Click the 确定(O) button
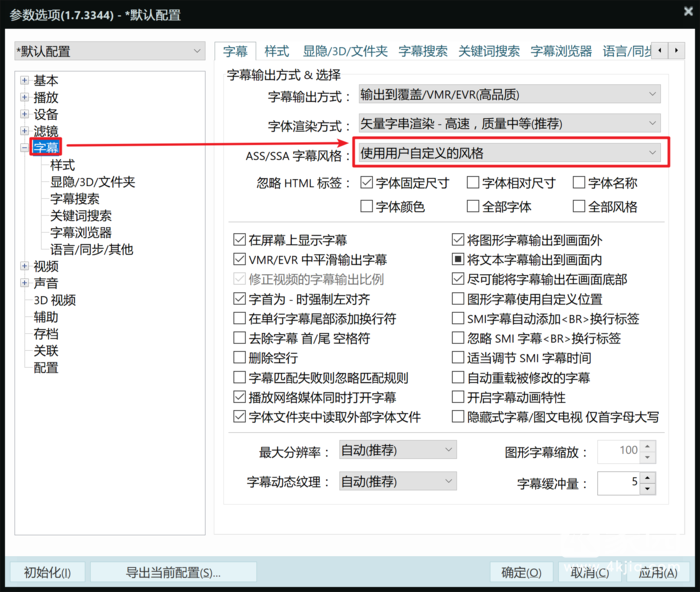This screenshot has height=592, width=700. coord(521,573)
